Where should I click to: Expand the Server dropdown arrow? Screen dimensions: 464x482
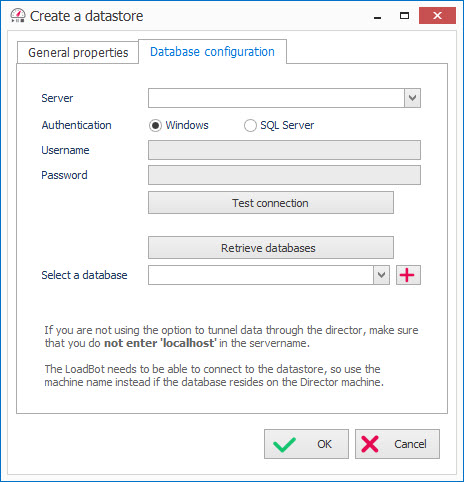pos(412,98)
